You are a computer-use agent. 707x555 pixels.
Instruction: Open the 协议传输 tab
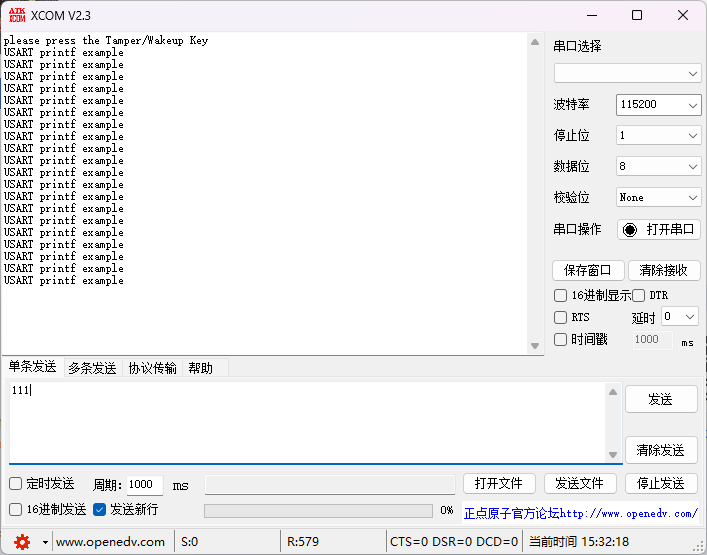(x=152, y=368)
